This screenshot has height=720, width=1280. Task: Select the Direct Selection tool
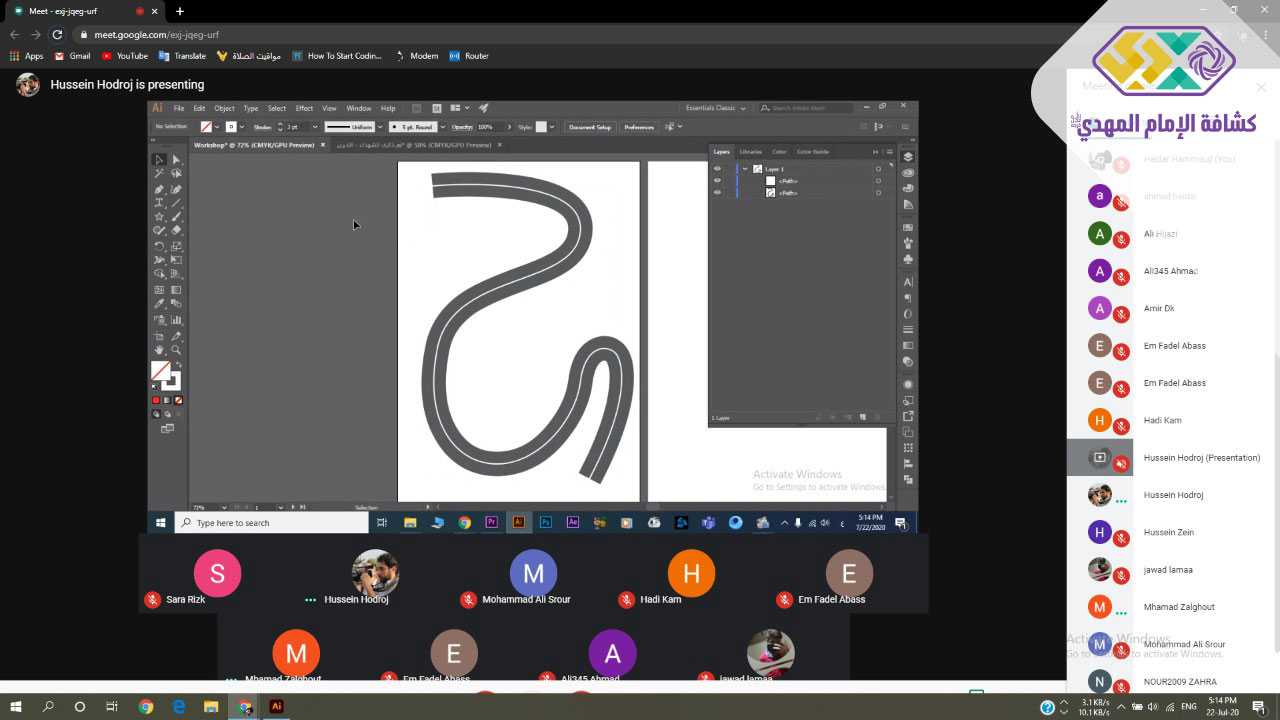coord(176,160)
